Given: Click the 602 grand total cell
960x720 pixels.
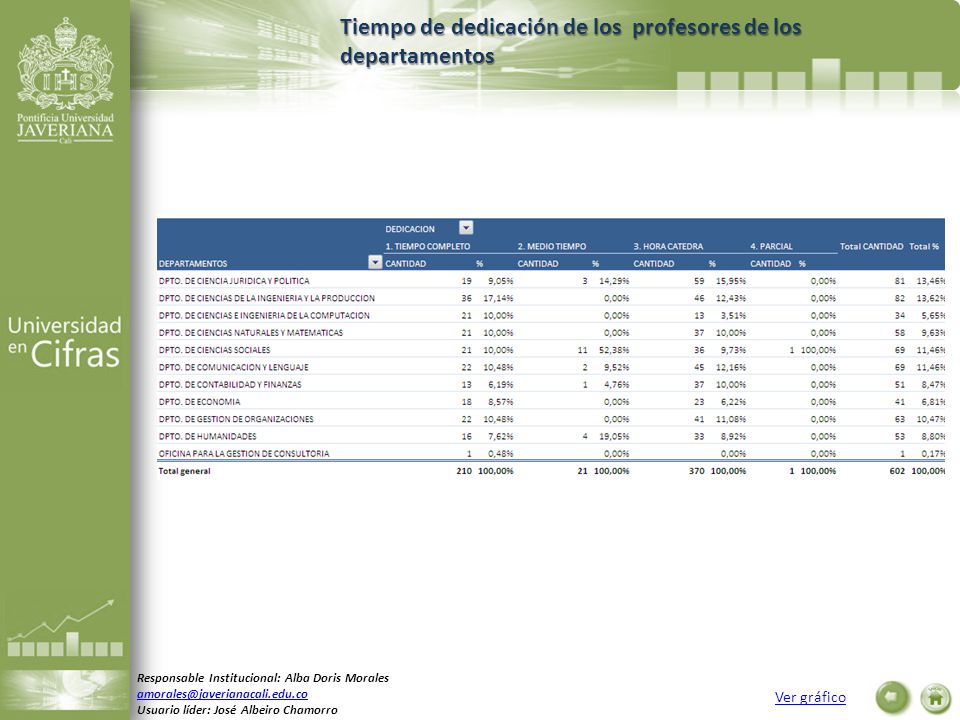Looking at the screenshot, I should tap(897, 471).
